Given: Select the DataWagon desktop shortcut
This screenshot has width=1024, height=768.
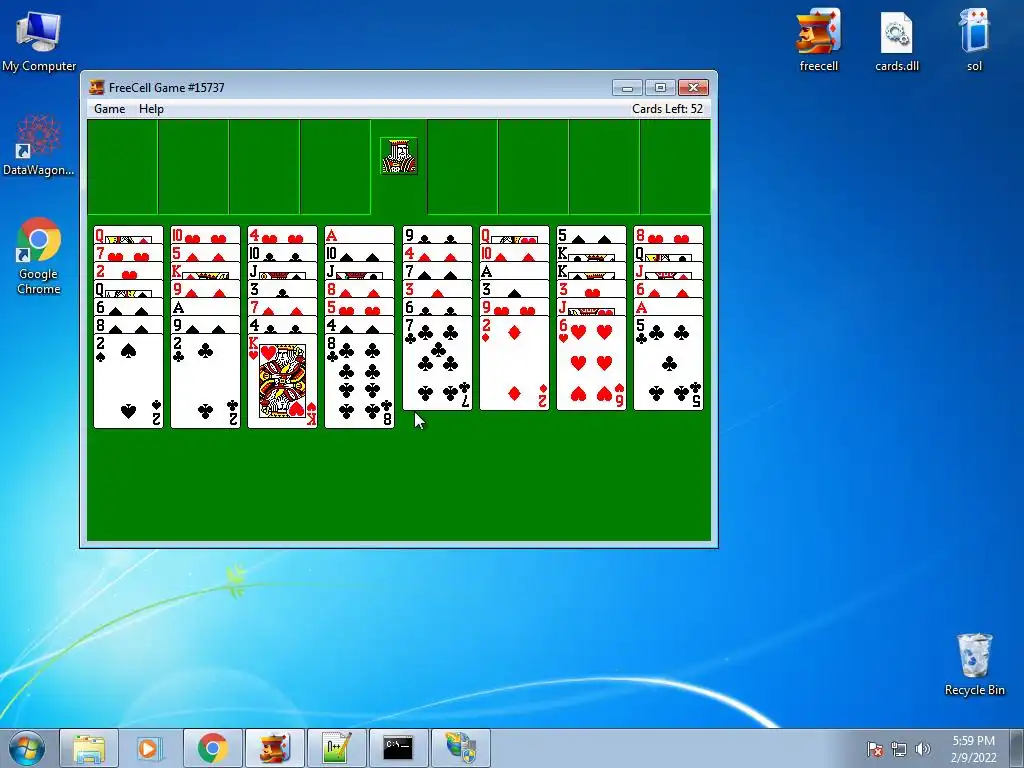Looking at the screenshot, I should tap(39, 144).
